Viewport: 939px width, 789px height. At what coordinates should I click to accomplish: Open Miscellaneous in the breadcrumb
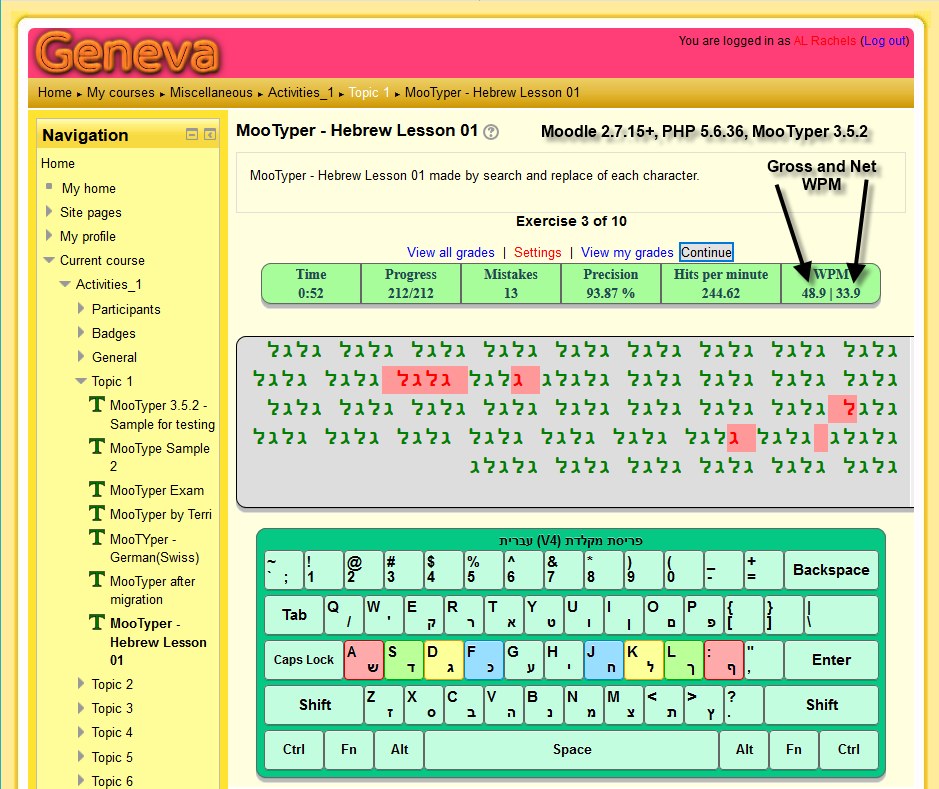[211, 92]
